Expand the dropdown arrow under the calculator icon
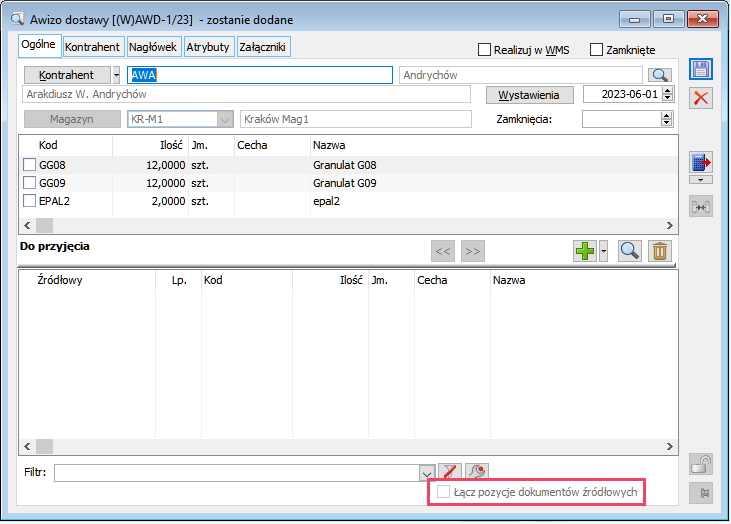Image resolution: width=731 pixels, height=524 pixels. [x=701, y=180]
